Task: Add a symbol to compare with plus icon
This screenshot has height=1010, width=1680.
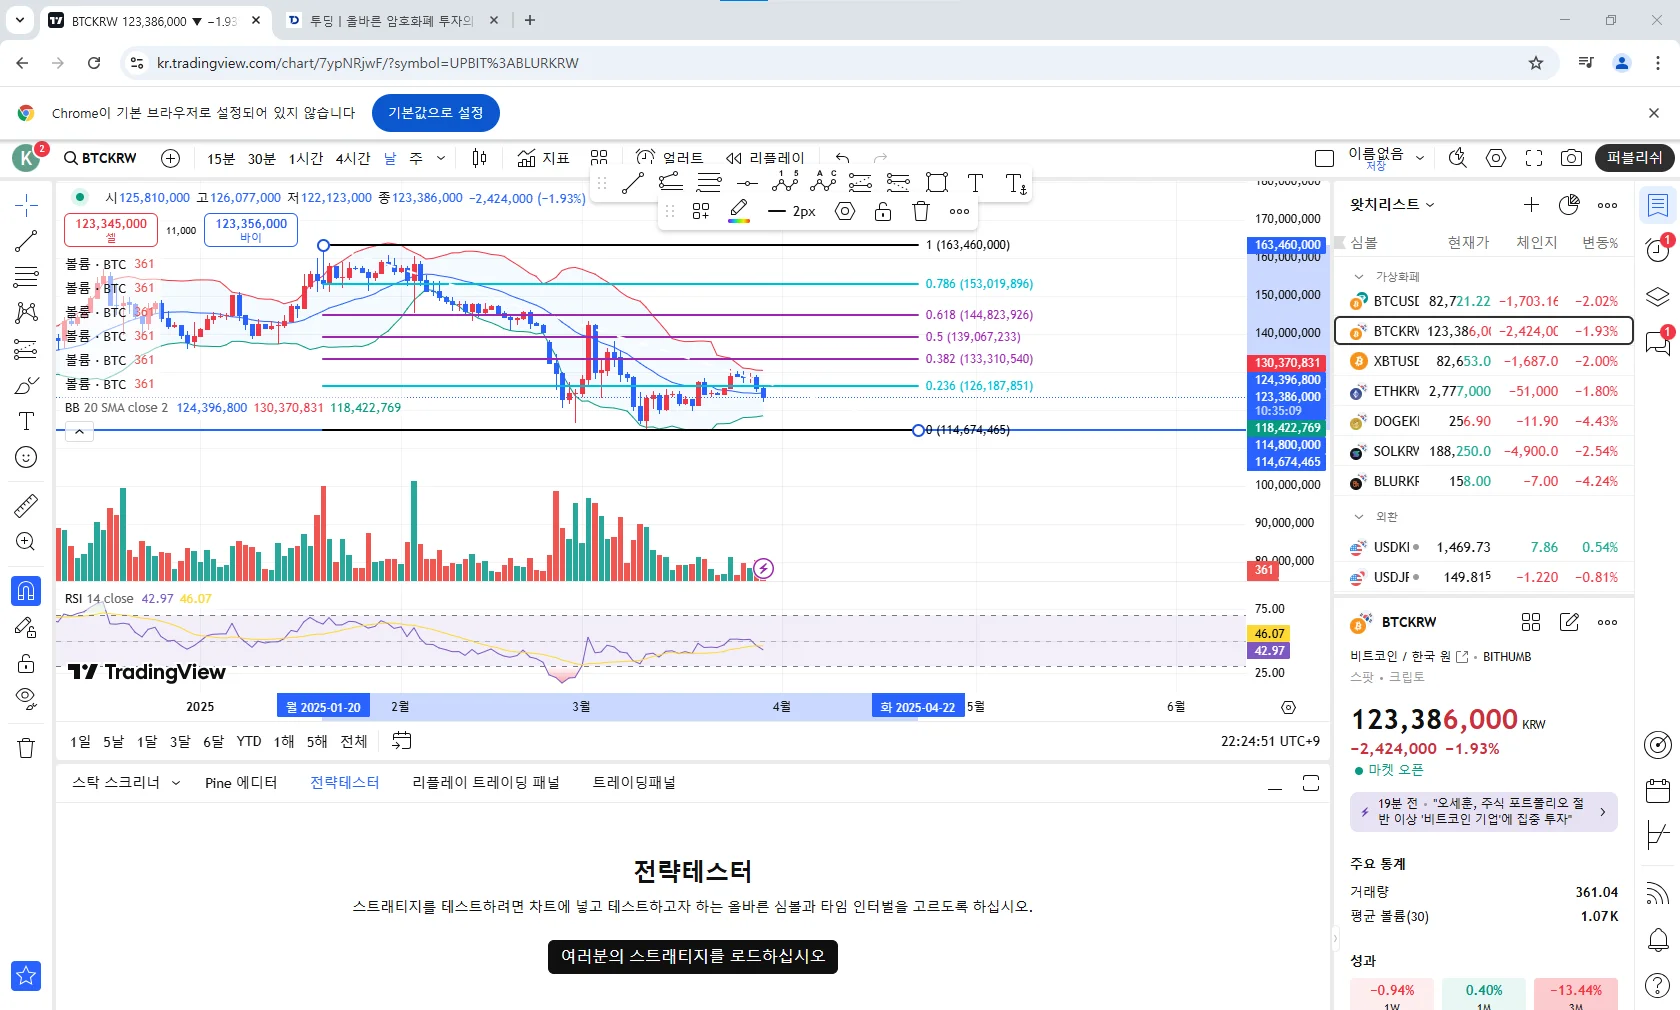Action: 171,158
